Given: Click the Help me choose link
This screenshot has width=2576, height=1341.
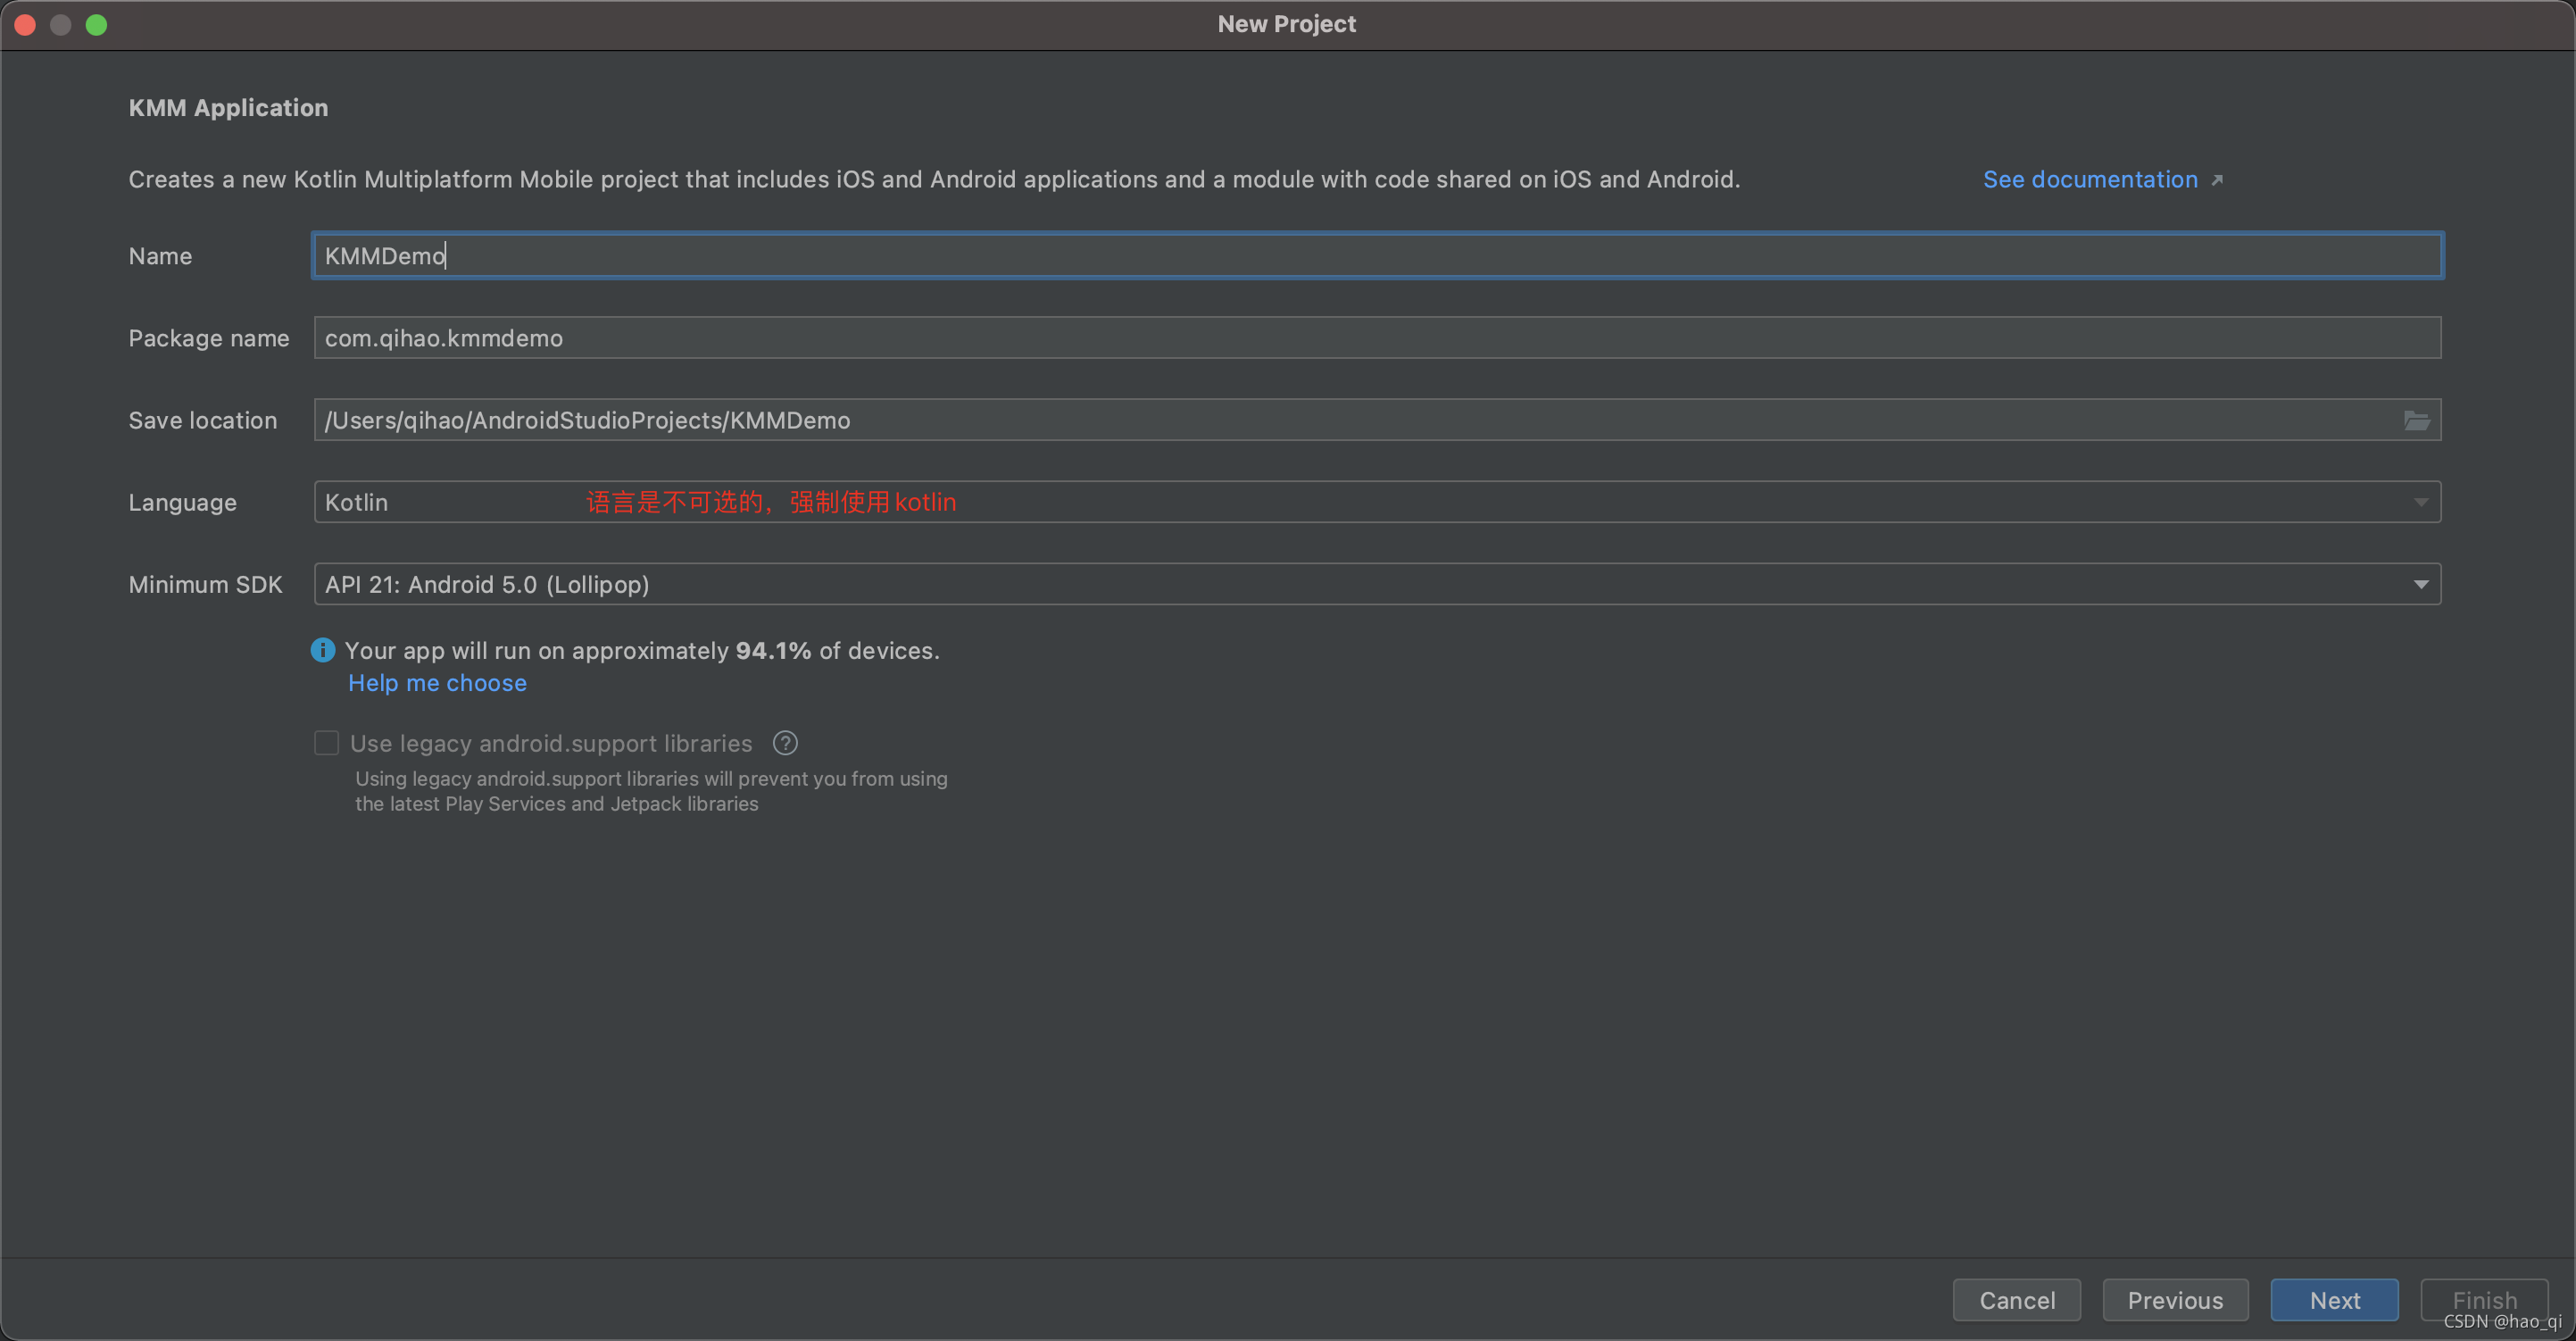Looking at the screenshot, I should click(x=437, y=683).
